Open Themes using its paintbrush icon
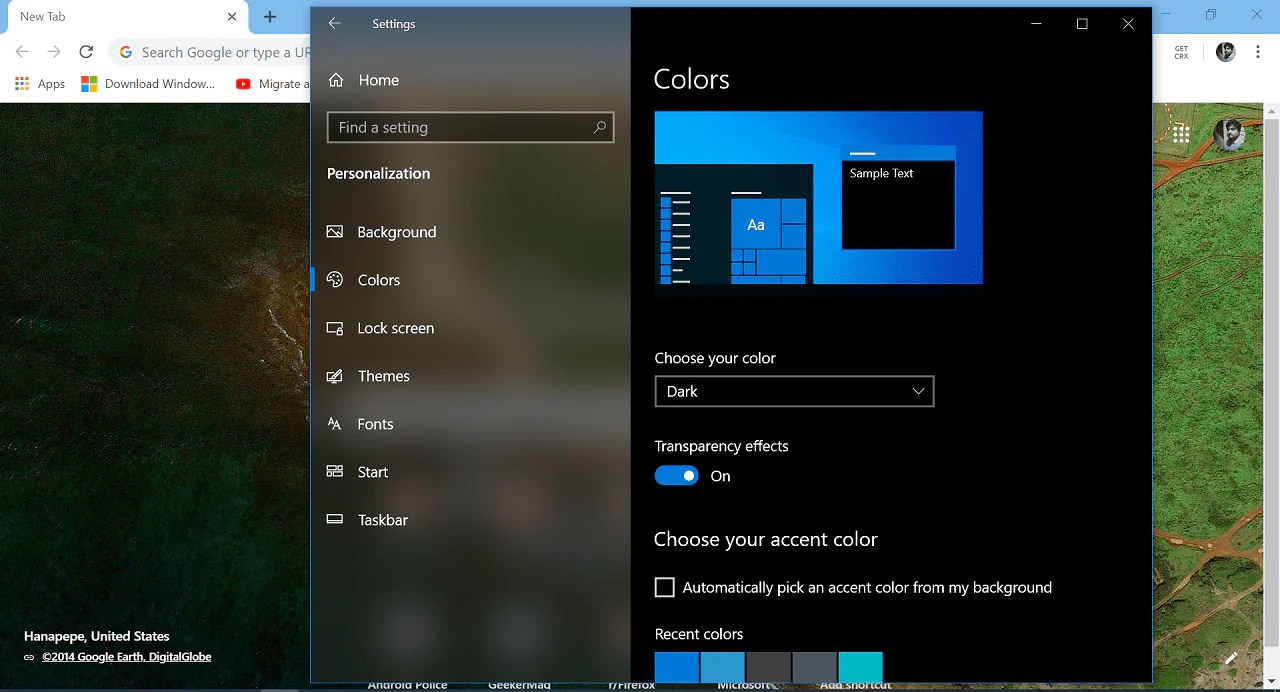1280x692 pixels. (334, 376)
